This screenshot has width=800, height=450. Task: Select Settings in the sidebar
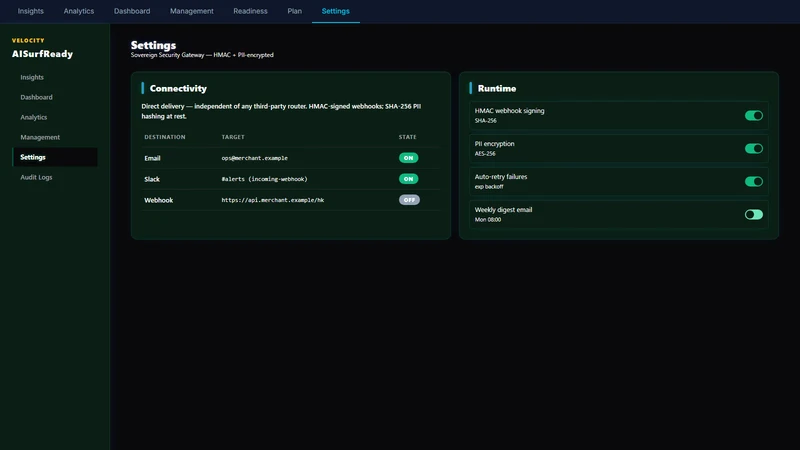coord(55,157)
